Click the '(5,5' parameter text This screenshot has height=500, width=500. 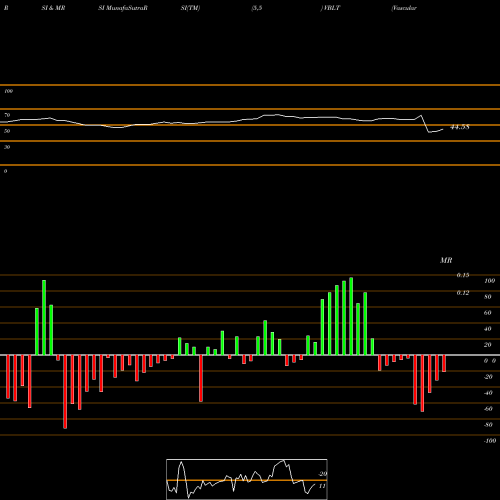click(x=257, y=8)
